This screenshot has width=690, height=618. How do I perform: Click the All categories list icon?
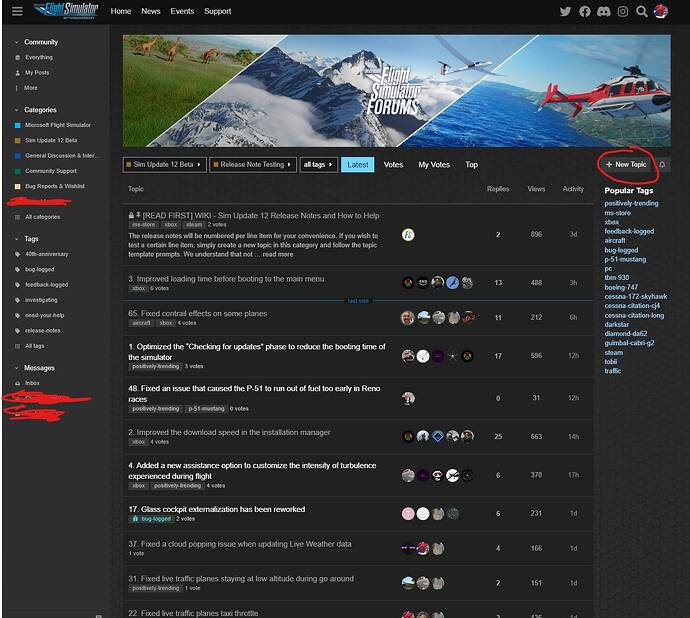18,217
